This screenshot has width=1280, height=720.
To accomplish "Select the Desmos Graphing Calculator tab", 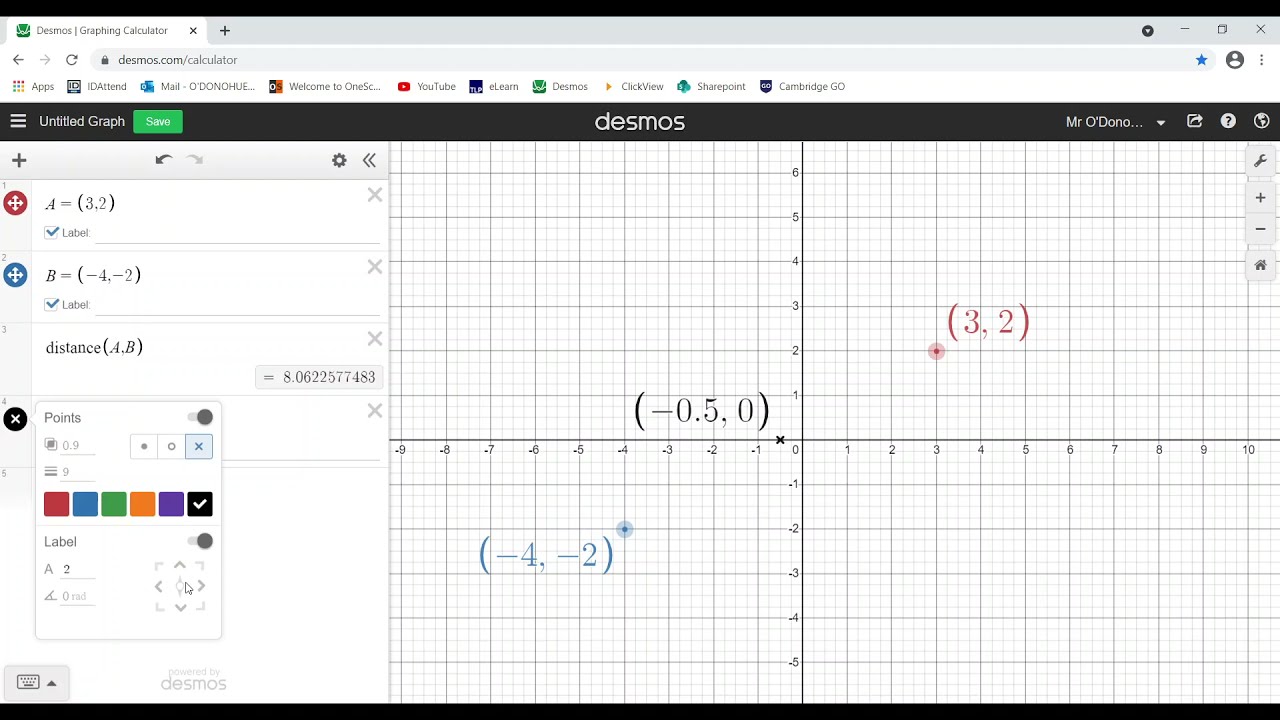I will [x=107, y=31].
